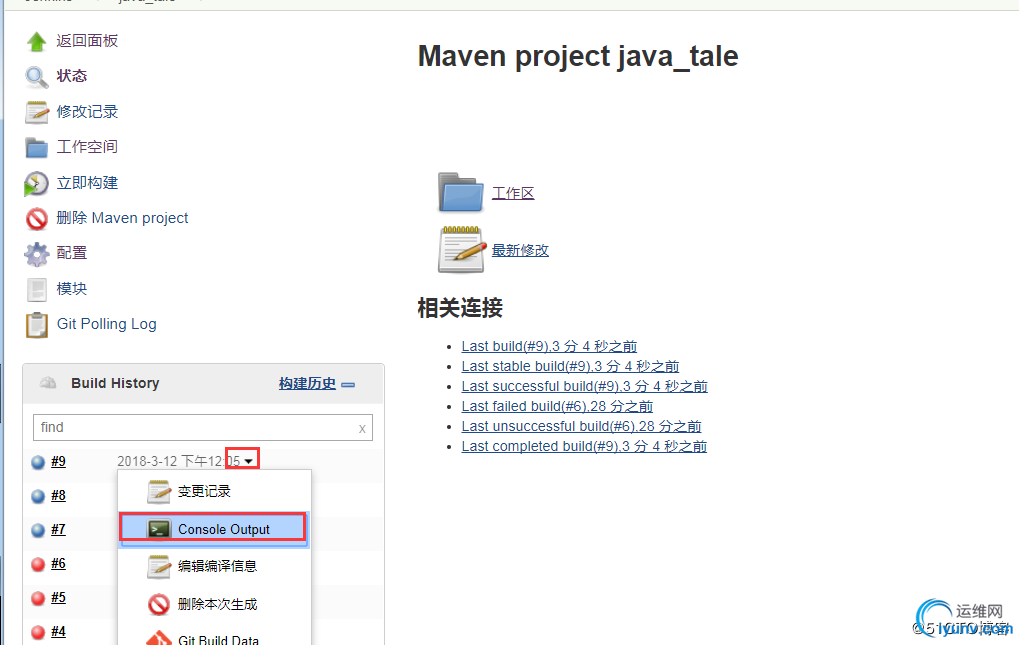This screenshot has height=645, width=1019.
Task: Clear the find field with the x
Action: click(x=362, y=428)
